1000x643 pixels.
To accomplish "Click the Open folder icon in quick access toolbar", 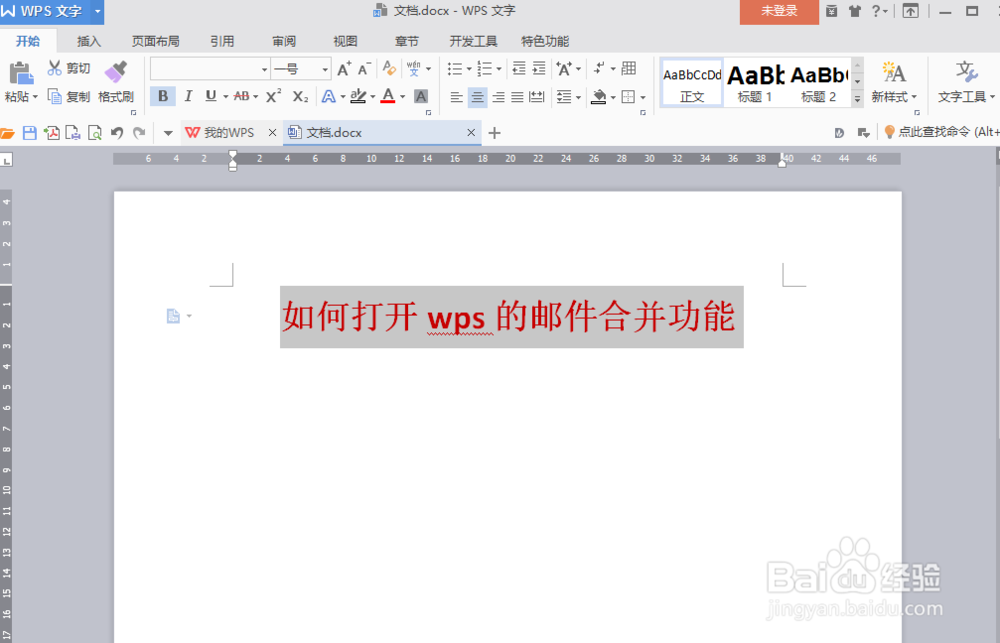I will [8, 133].
